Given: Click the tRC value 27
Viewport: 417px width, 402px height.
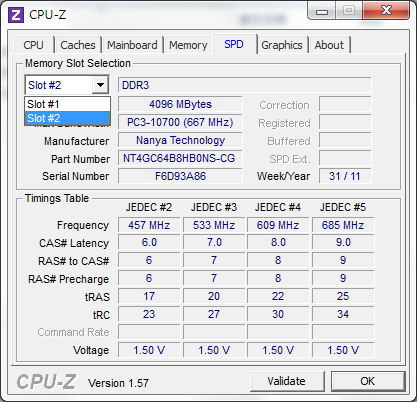Looking at the screenshot, I should [x=214, y=314].
